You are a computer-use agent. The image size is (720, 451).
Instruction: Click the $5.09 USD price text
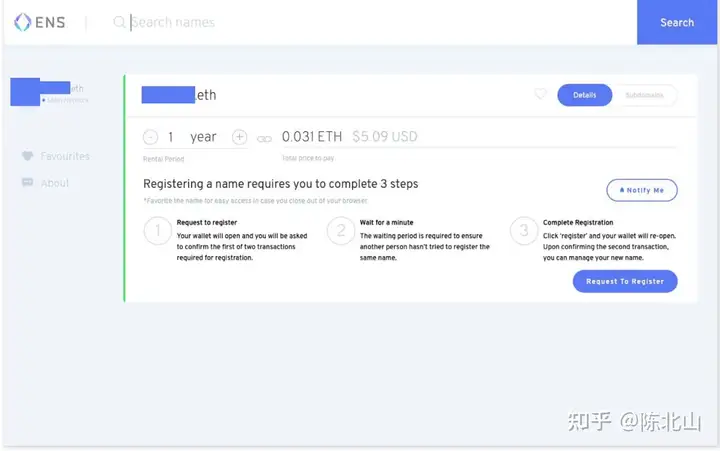[x=385, y=136]
